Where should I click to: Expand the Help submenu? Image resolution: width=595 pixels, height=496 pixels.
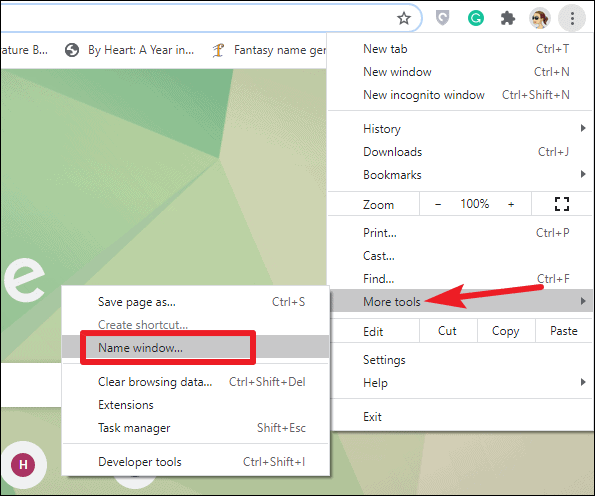tap(460, 383)
